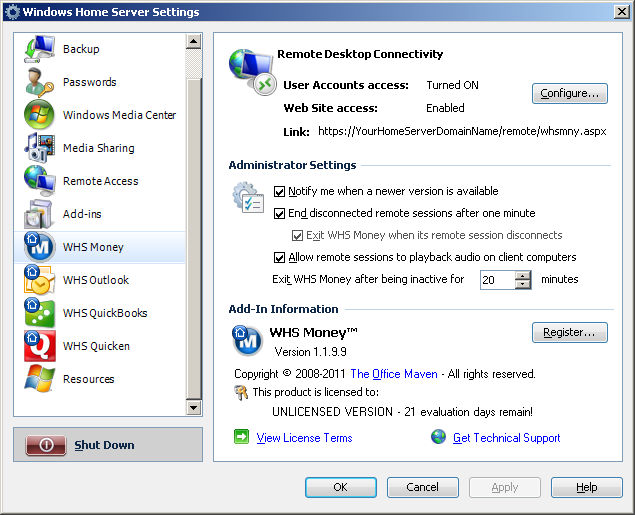Click the Cancel button

tap(422, 487)
